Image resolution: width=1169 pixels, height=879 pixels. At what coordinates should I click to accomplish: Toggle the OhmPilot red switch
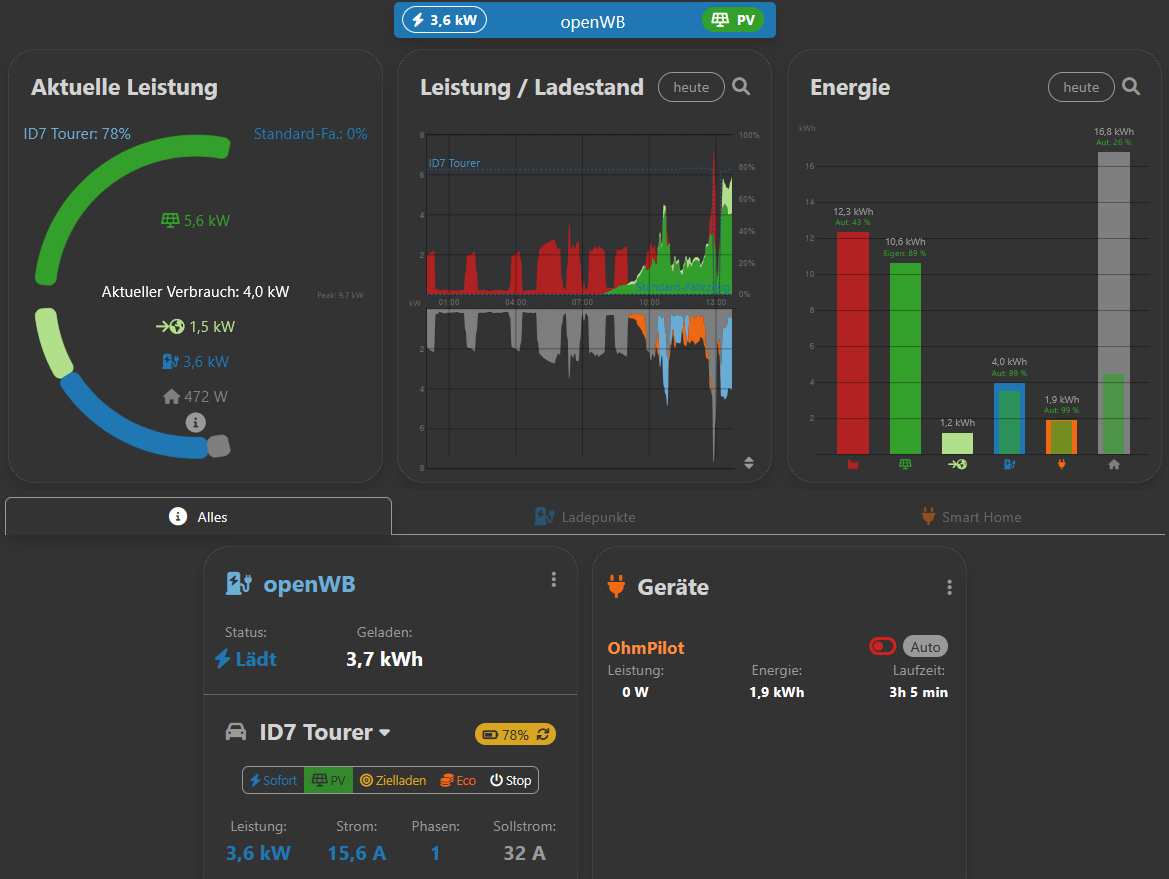point(882,646)
